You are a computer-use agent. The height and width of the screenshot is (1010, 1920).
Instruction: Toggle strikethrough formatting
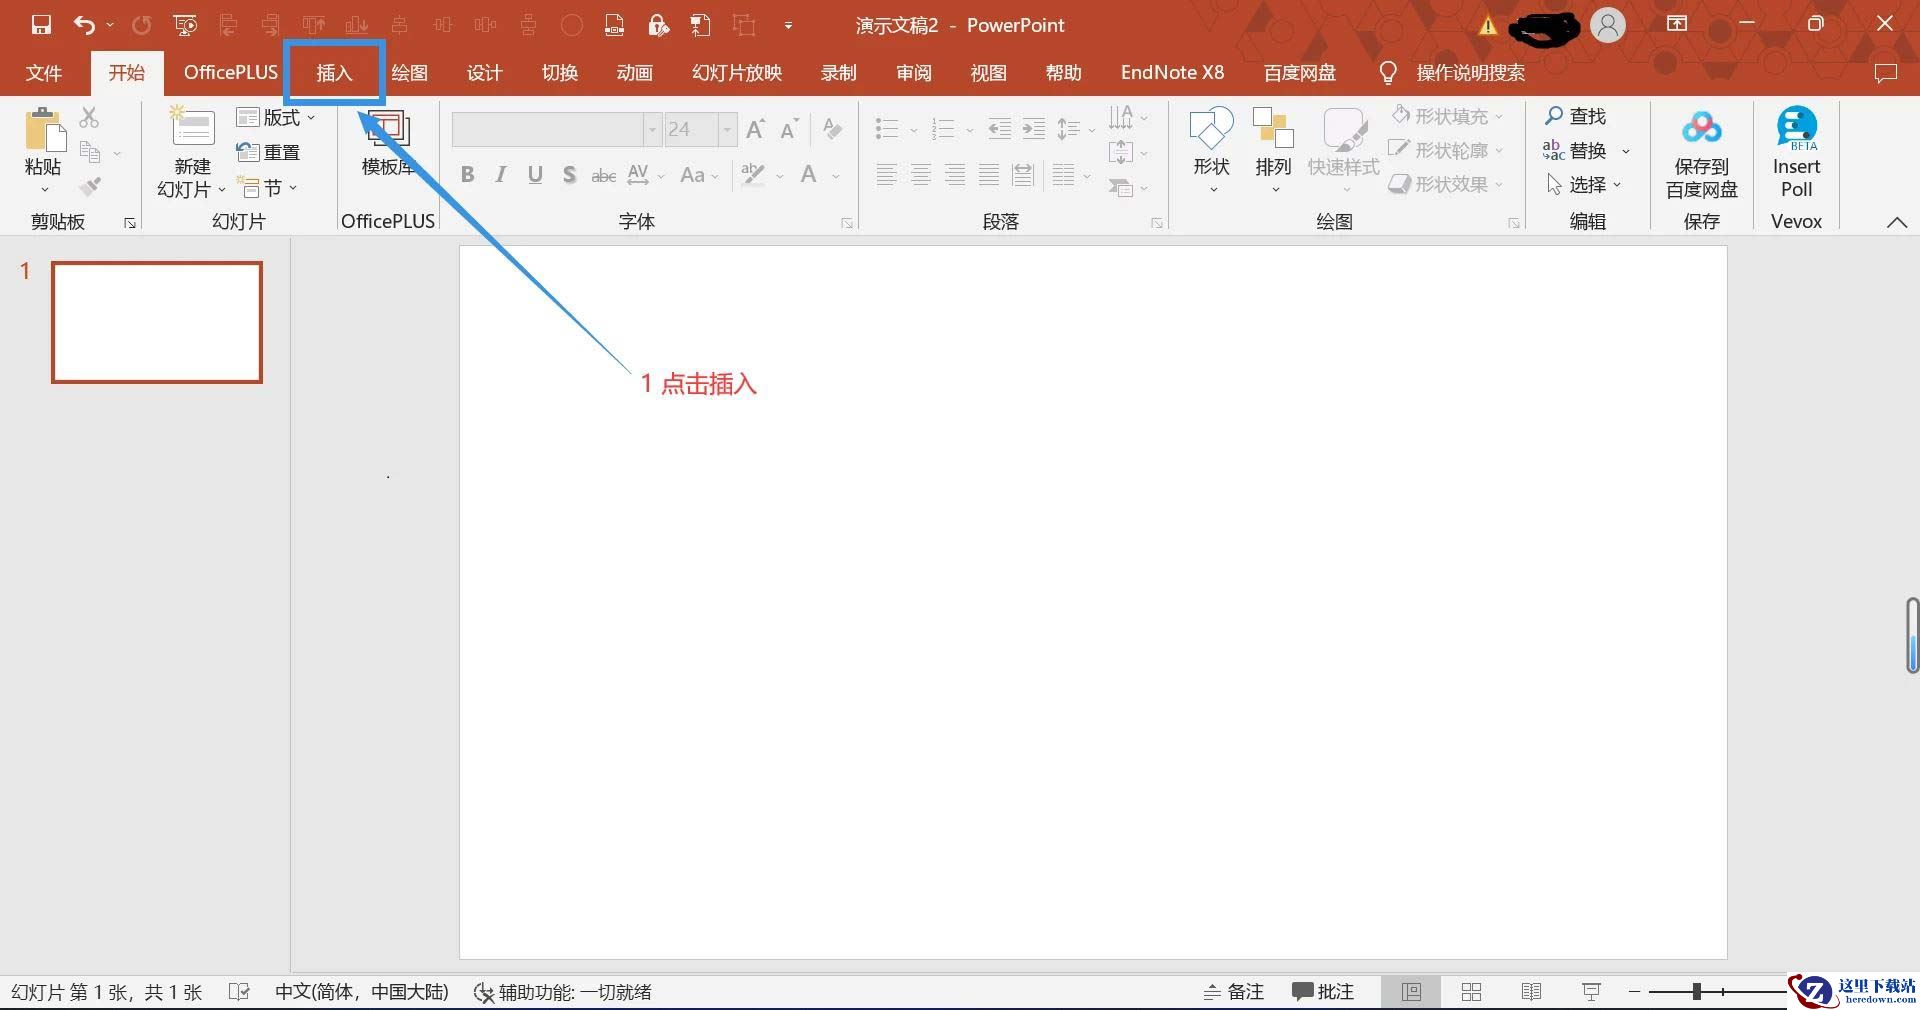click(x=604, y=175)
